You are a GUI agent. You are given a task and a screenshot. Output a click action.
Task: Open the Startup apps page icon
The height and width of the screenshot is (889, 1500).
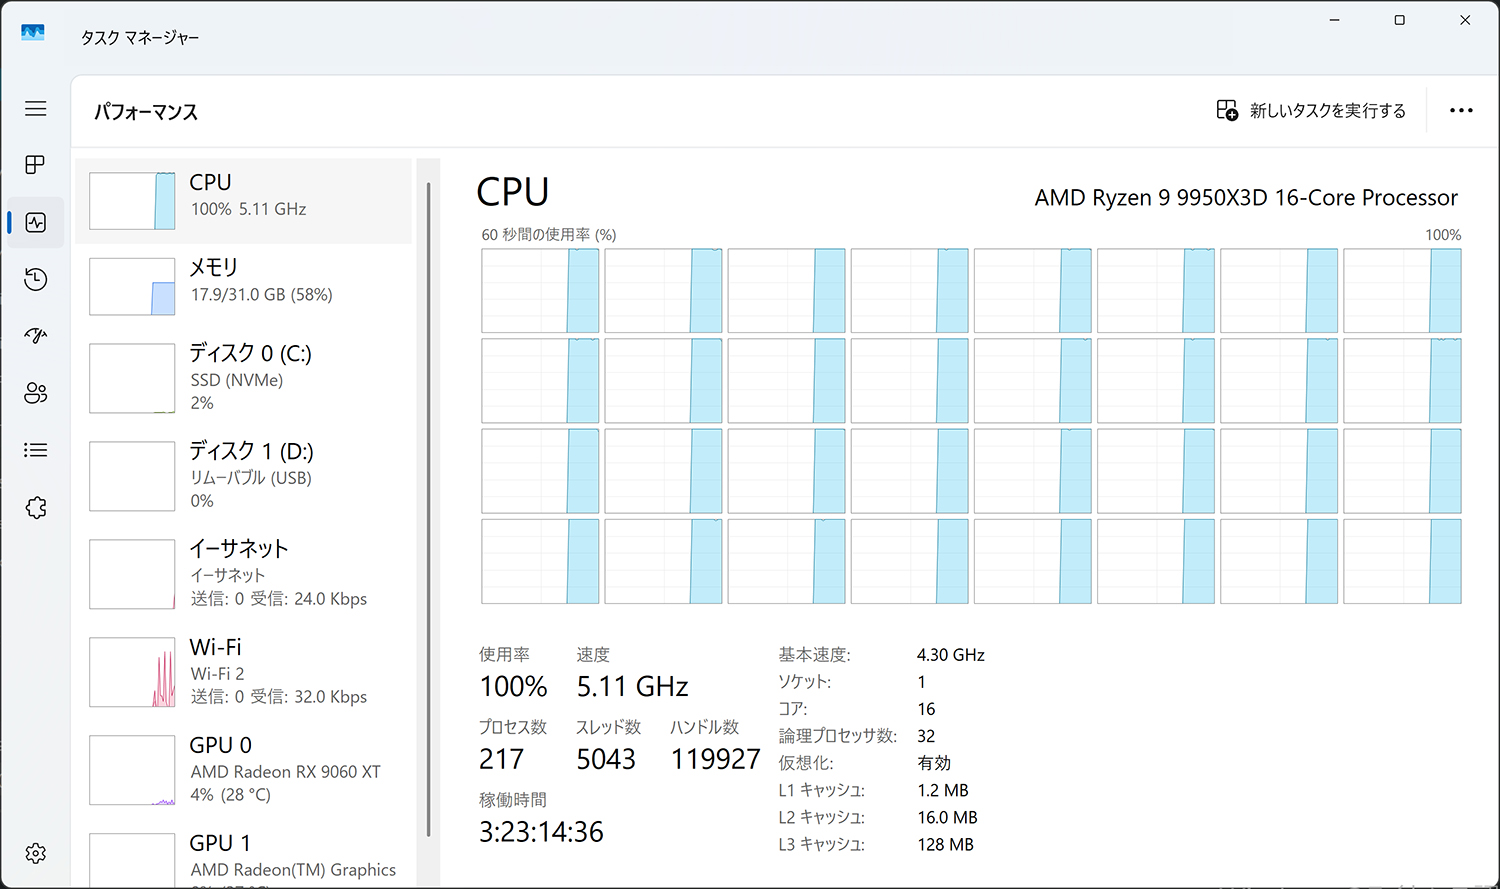coord(36,336)
